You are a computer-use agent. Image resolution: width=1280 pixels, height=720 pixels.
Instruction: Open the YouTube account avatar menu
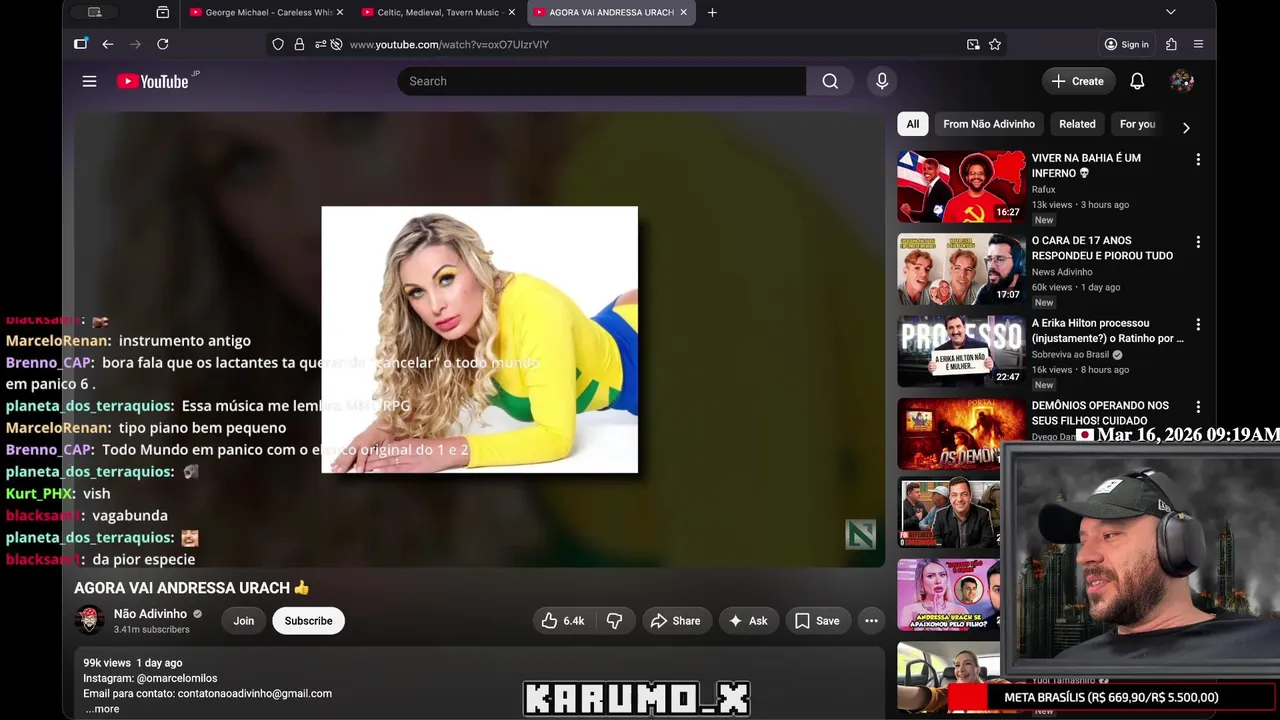coord(1182,81)
